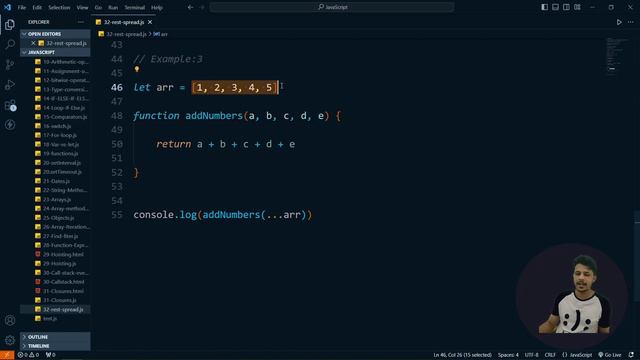Go forward with the right arrow
Screen dimensions: 640x360
202,7
